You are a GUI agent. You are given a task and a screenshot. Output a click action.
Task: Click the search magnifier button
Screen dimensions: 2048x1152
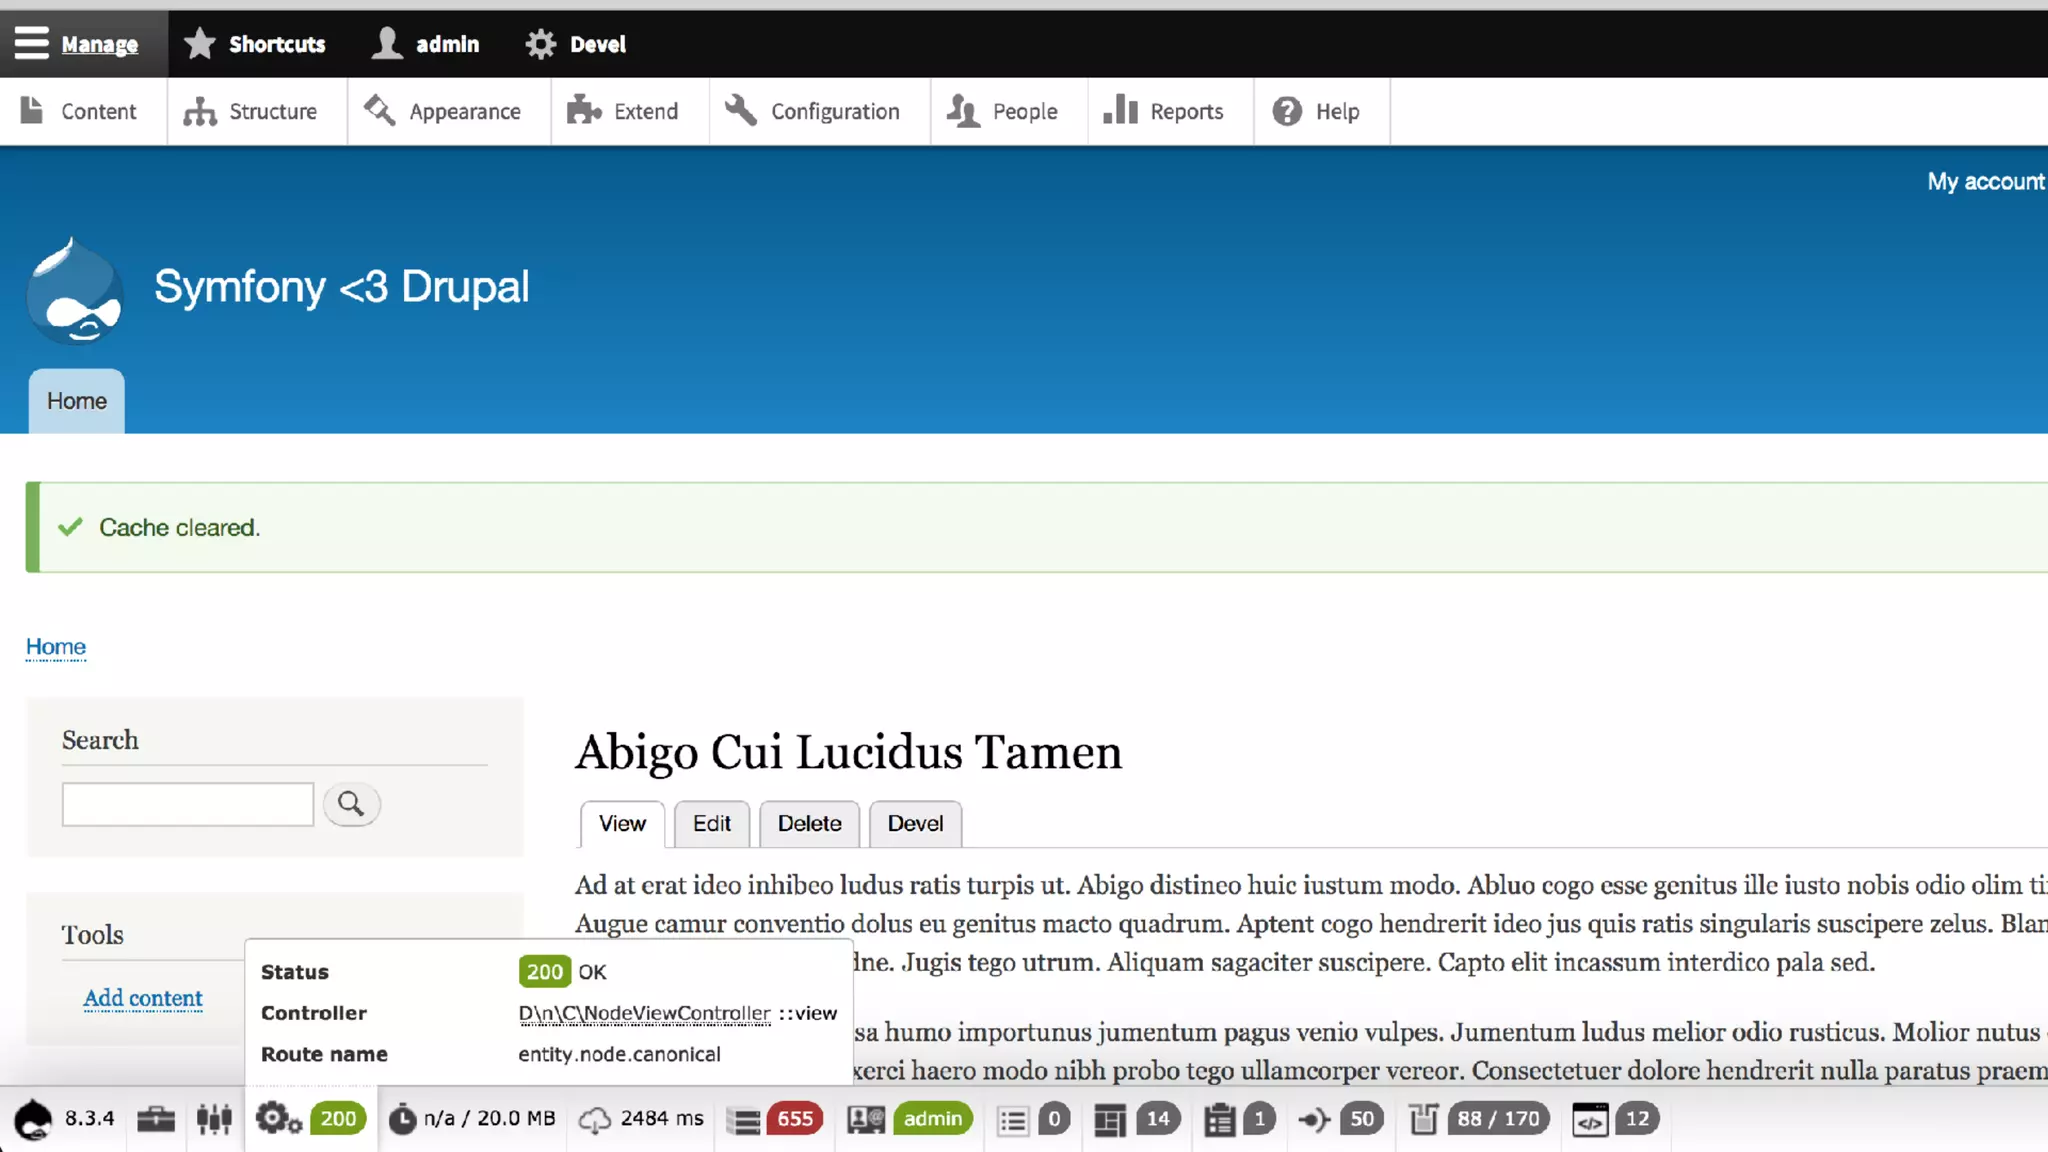pos(351,804)
